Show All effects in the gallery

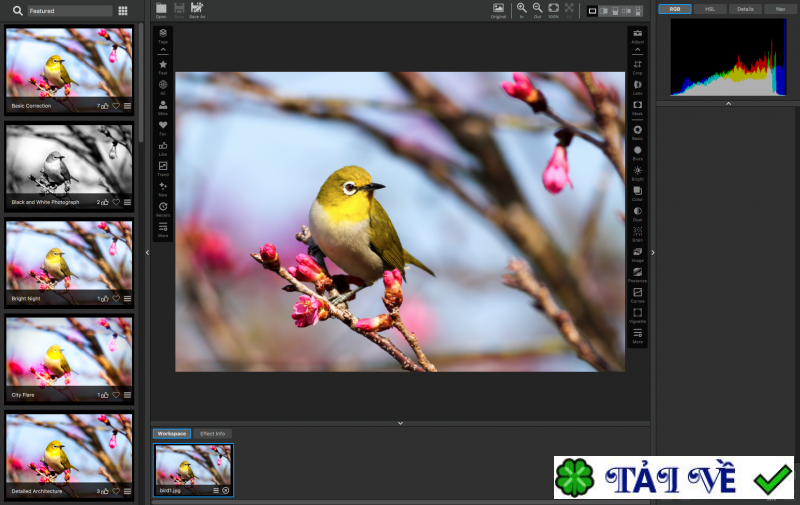(x=163, y=85)
